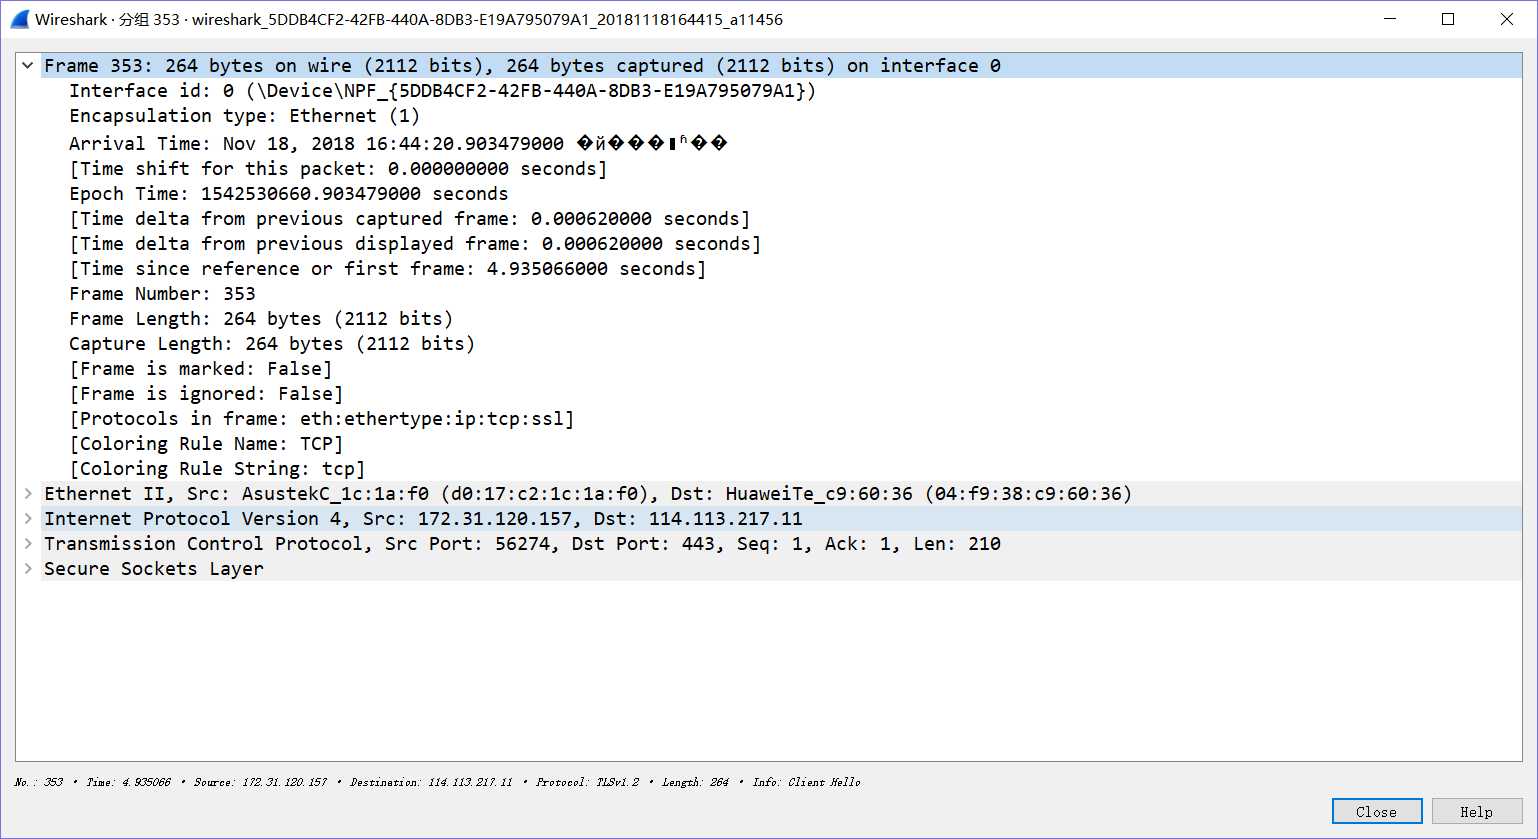This screenshot has height=839, width=1538.
Task: Click the packet summary status line
Action: click(x=437, y=782)
